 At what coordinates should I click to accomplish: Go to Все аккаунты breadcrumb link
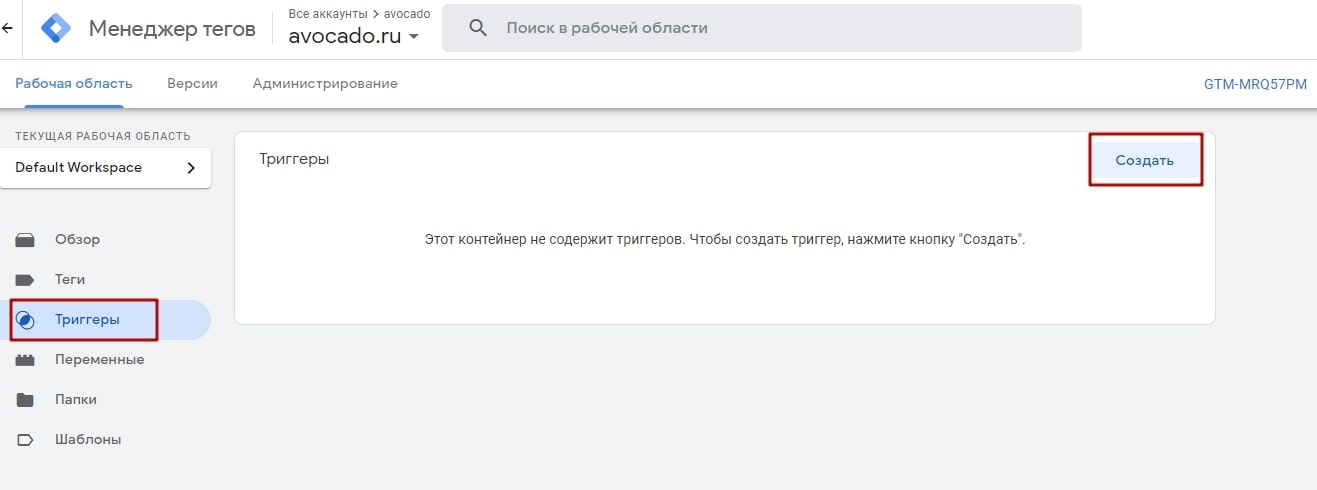(328, 14)
